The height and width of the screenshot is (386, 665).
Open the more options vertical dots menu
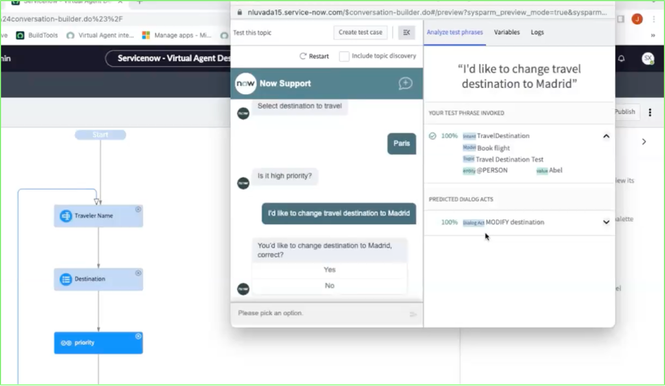coord(650,112)
